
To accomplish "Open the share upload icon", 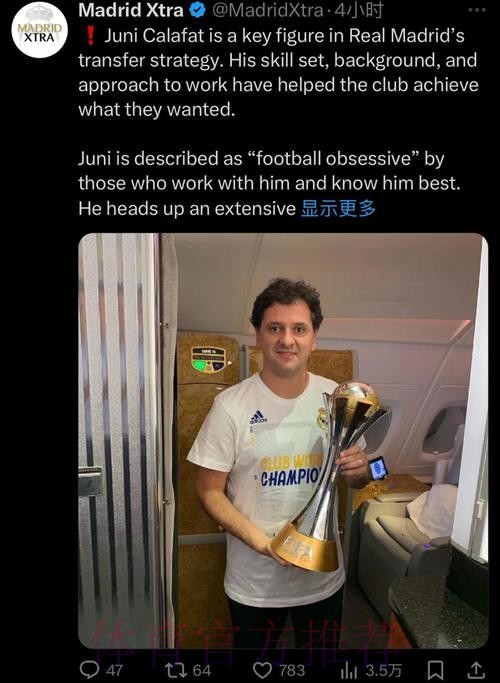I will [x=476, y=670].
